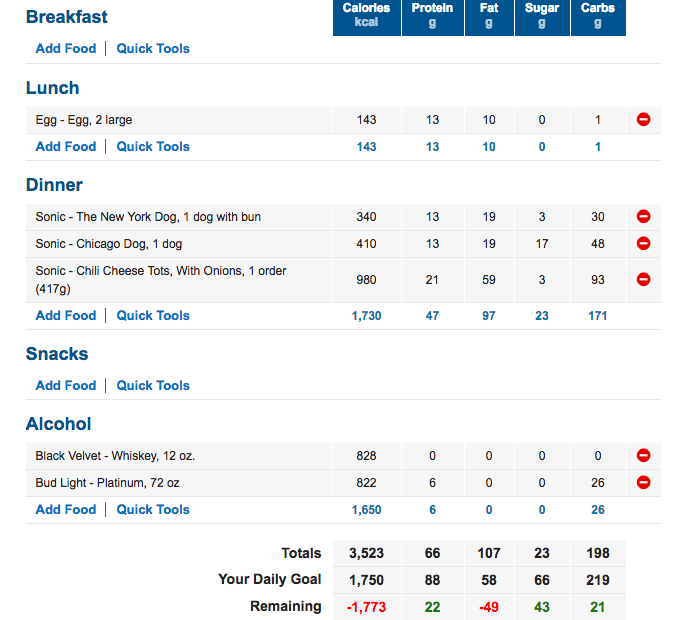Open Quick Tools for Breakfast
This screenshot has height=620, width=675.
coord(153,48)
